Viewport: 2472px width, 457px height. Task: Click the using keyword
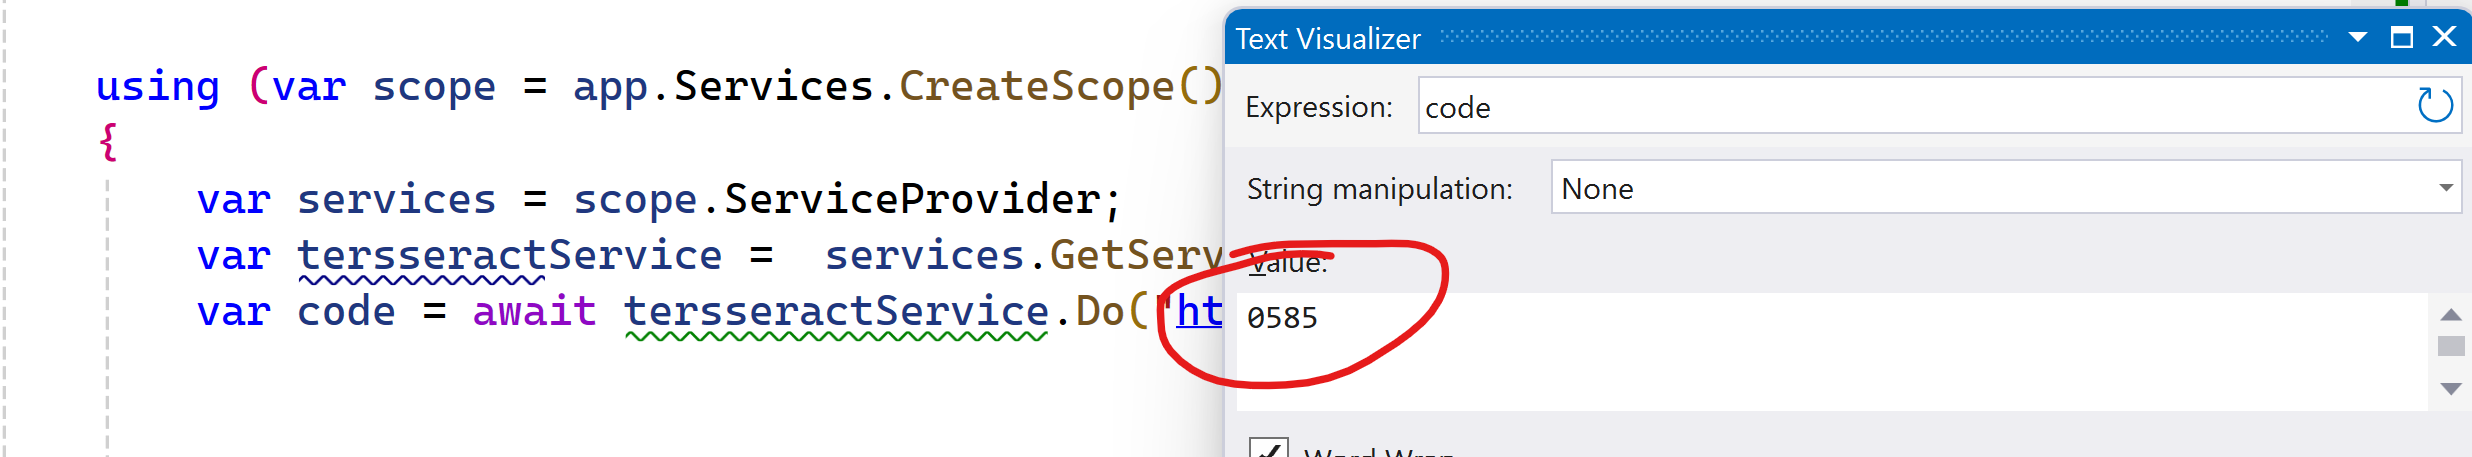pos(157,87)
